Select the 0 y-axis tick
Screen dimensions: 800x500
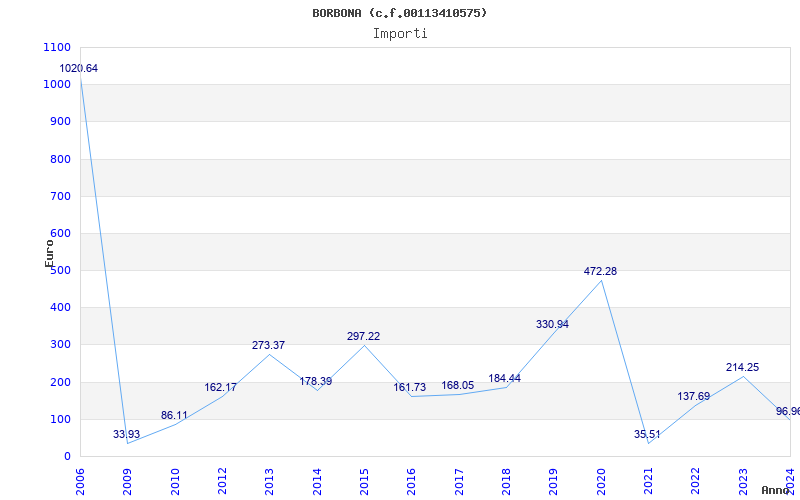coord(67,457)
